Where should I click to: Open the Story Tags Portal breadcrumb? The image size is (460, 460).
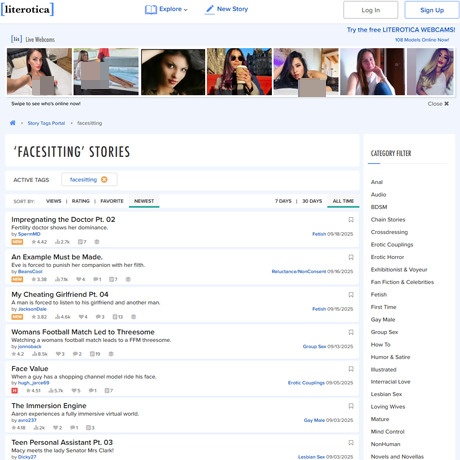46,123
